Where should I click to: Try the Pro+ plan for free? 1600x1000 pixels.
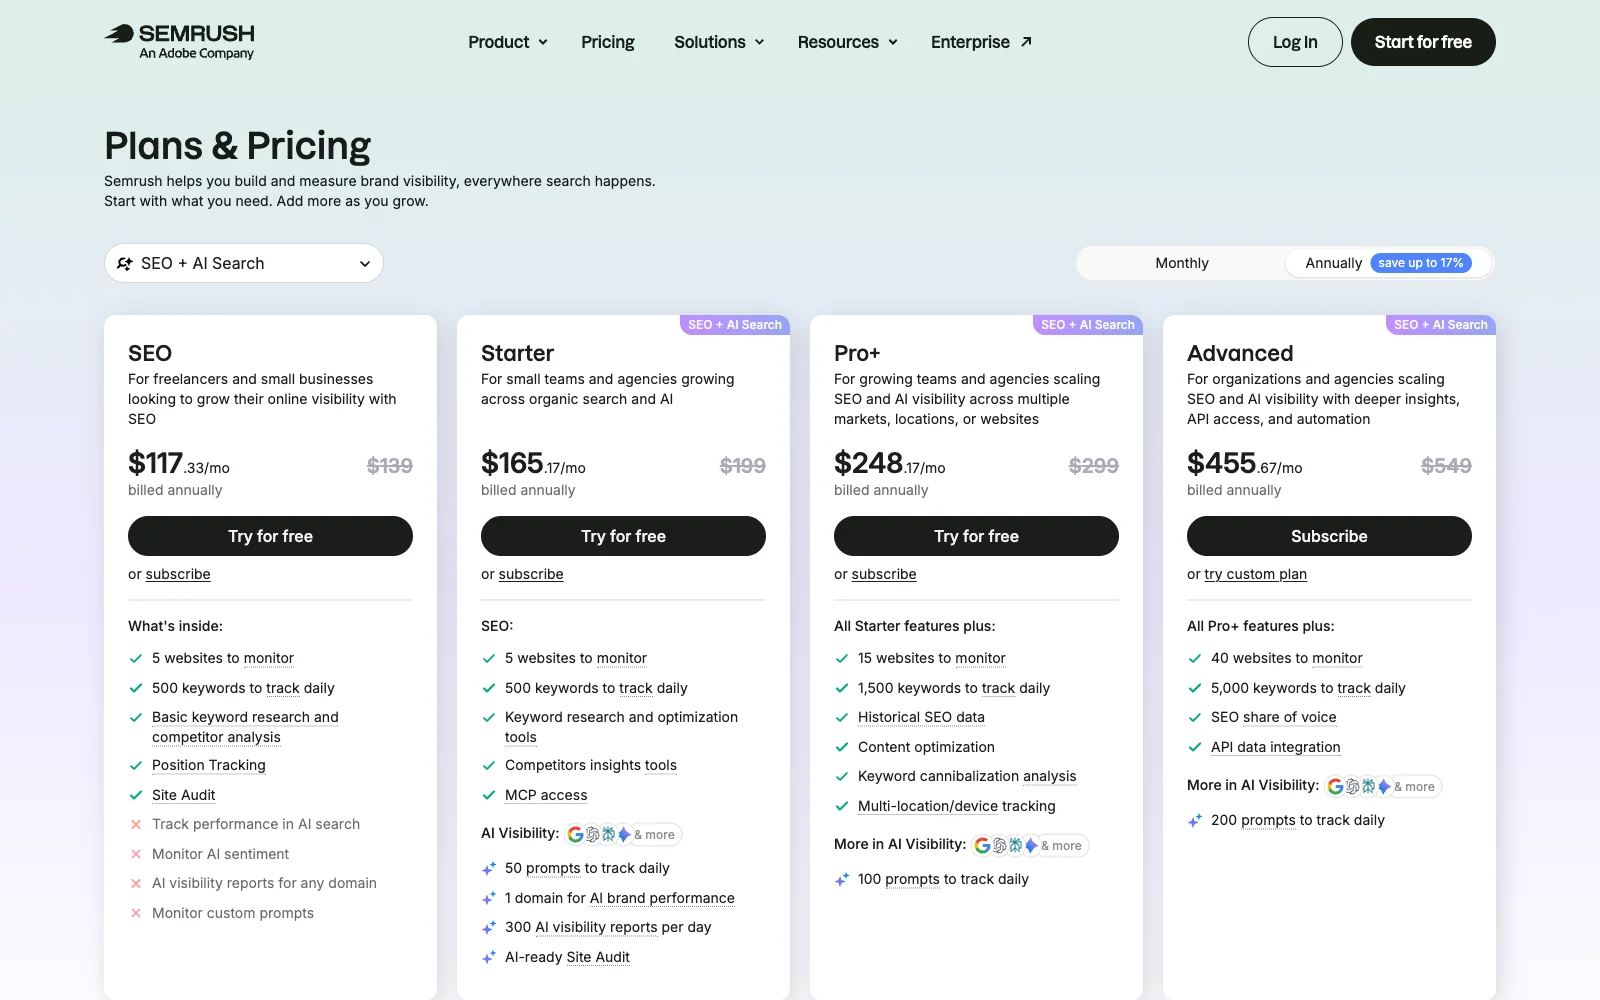976,536
